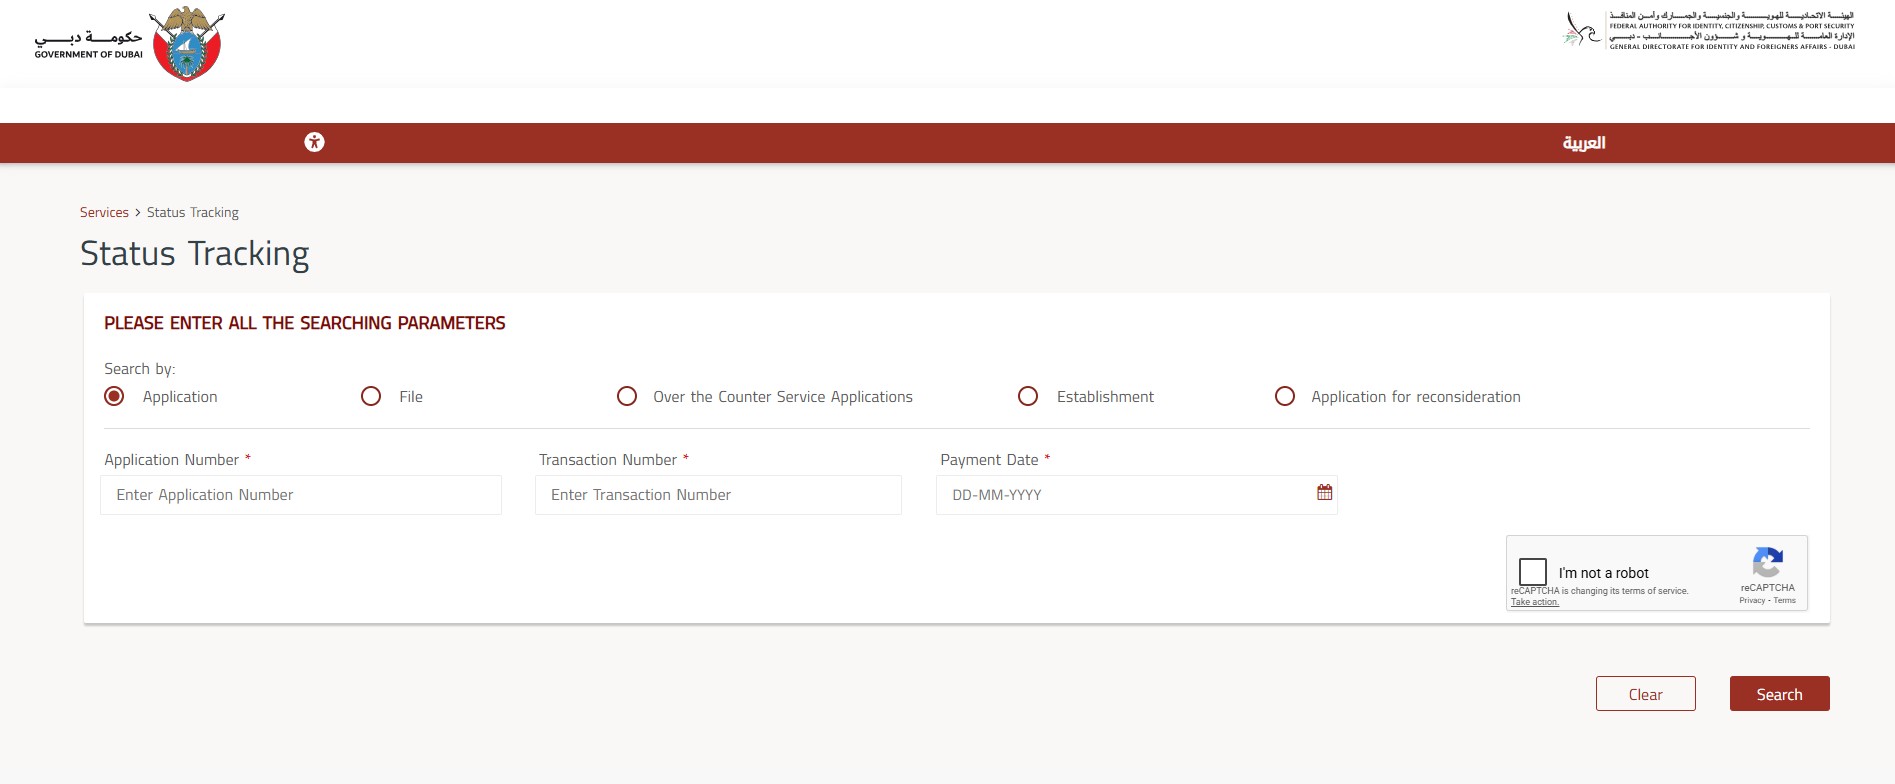This screenshot has height=784, width=1895.
Task: Switch language to Arabic (العربية)
Action: tap(1584, 143)
